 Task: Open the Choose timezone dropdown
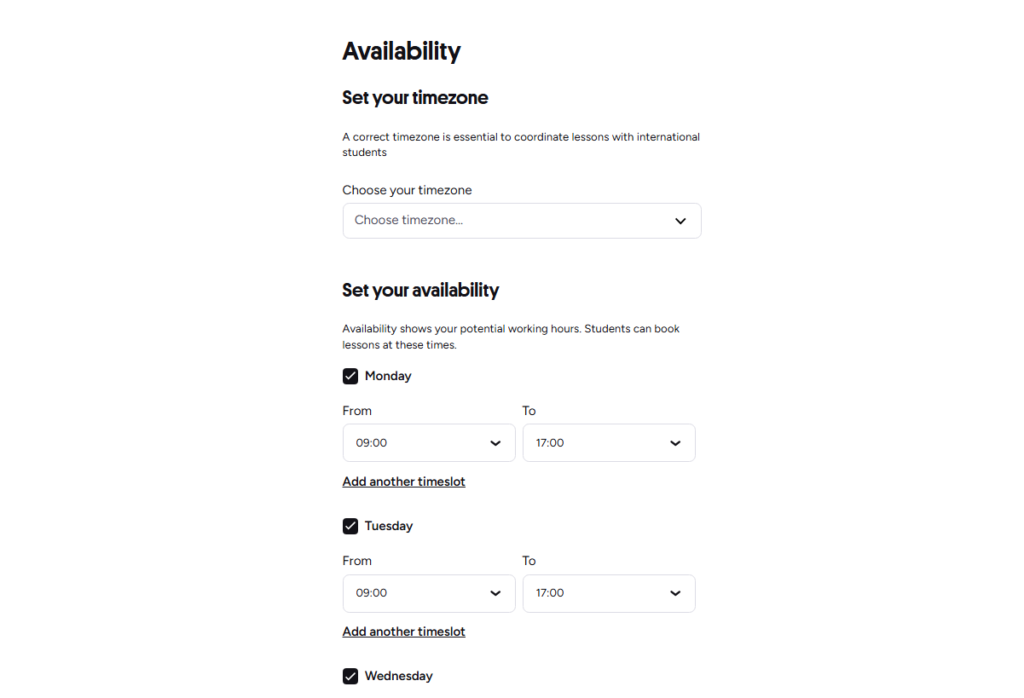pyautogui.click(x=522, y=221)
